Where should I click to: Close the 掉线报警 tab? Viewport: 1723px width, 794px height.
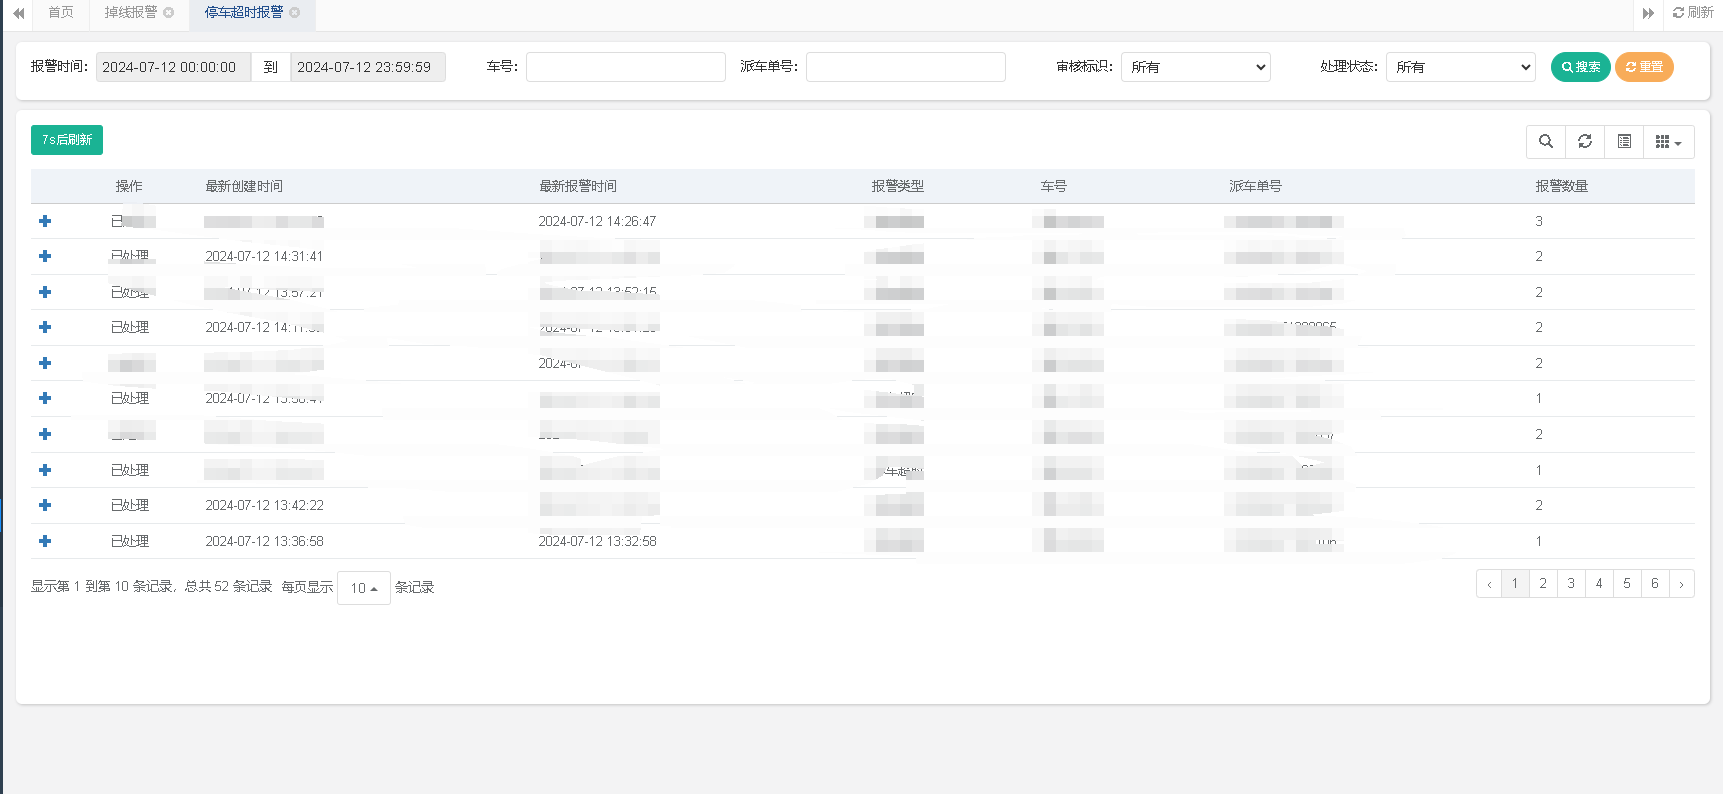(169, 13)
